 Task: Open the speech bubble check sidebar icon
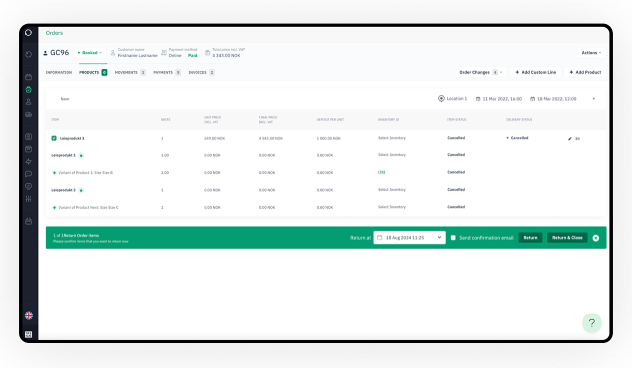(x=29, y=186)
